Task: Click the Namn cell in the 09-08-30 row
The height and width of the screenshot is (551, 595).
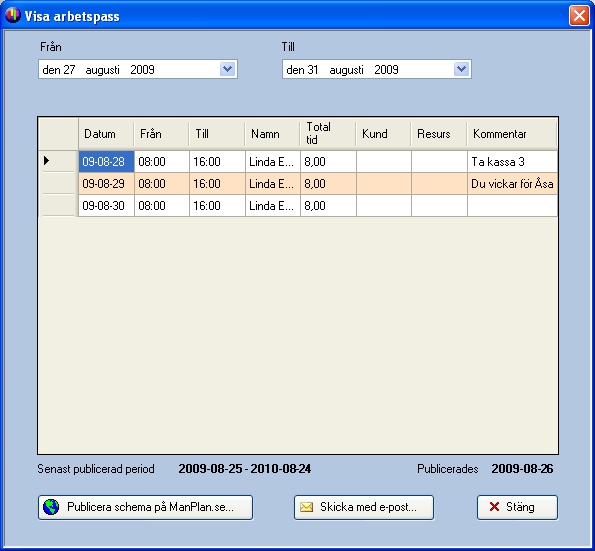Action: [x=272, y=206]
